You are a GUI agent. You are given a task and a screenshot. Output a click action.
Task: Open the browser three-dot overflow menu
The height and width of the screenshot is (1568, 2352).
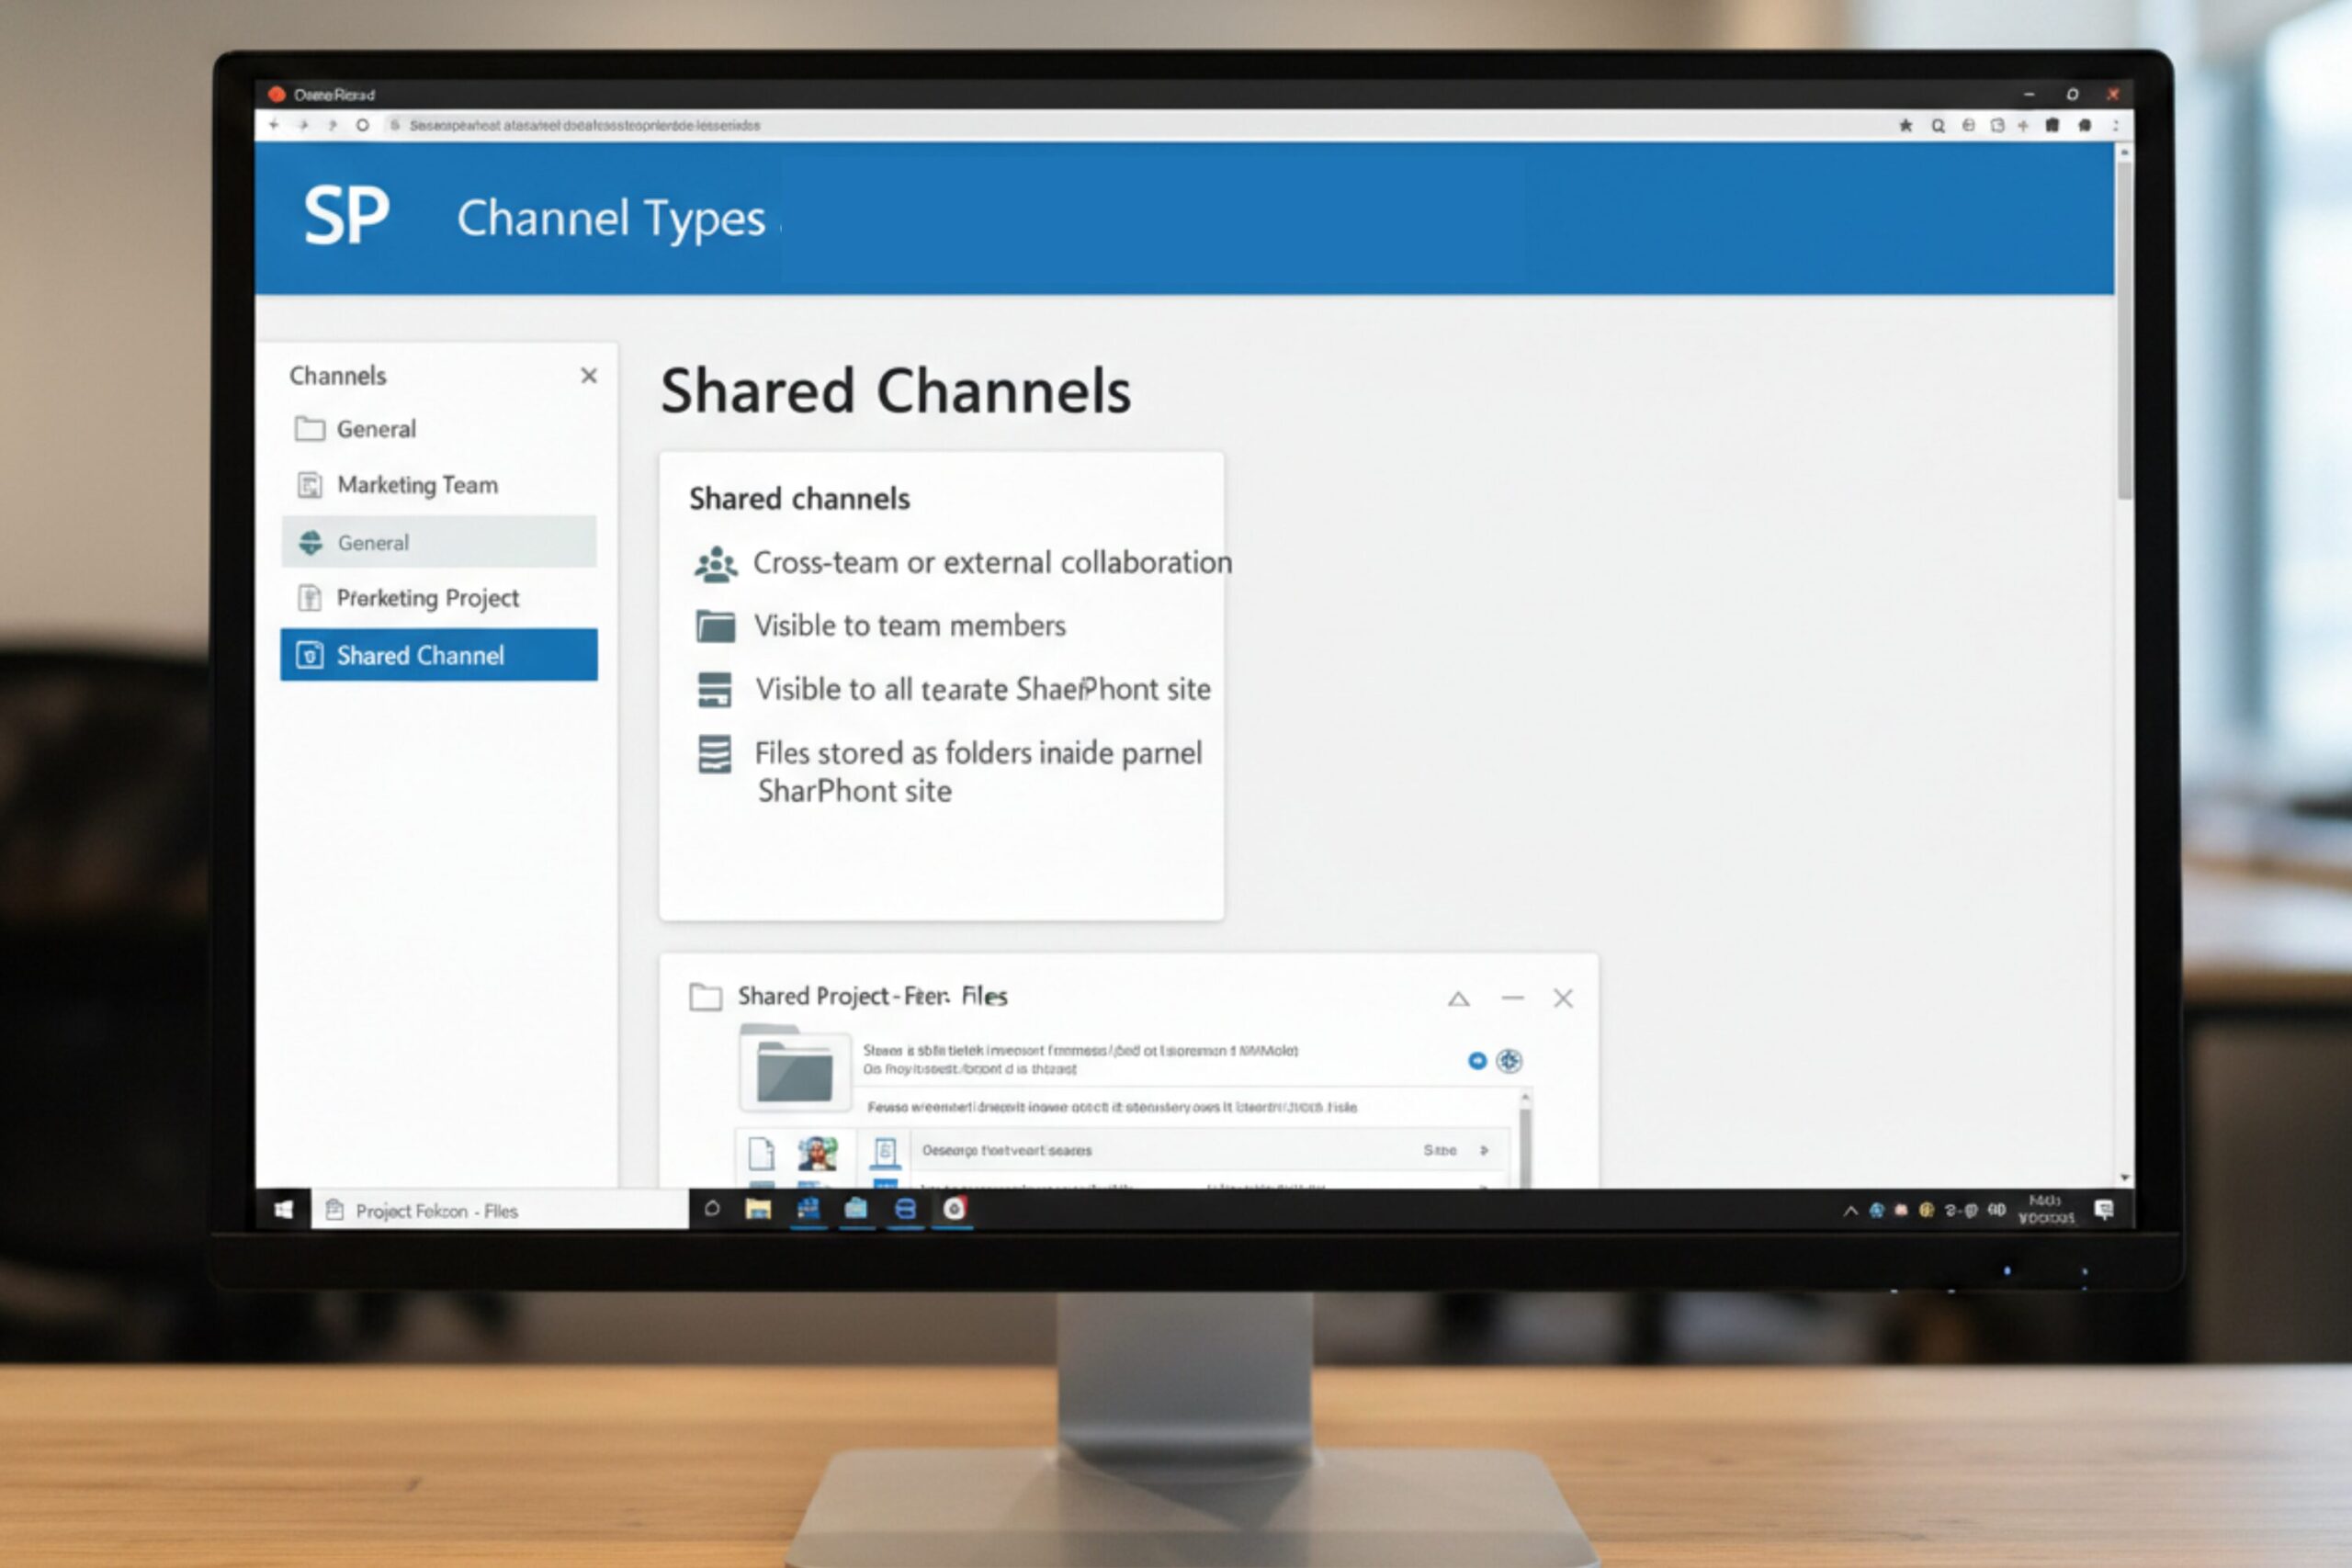click(x=2115, y=126)
